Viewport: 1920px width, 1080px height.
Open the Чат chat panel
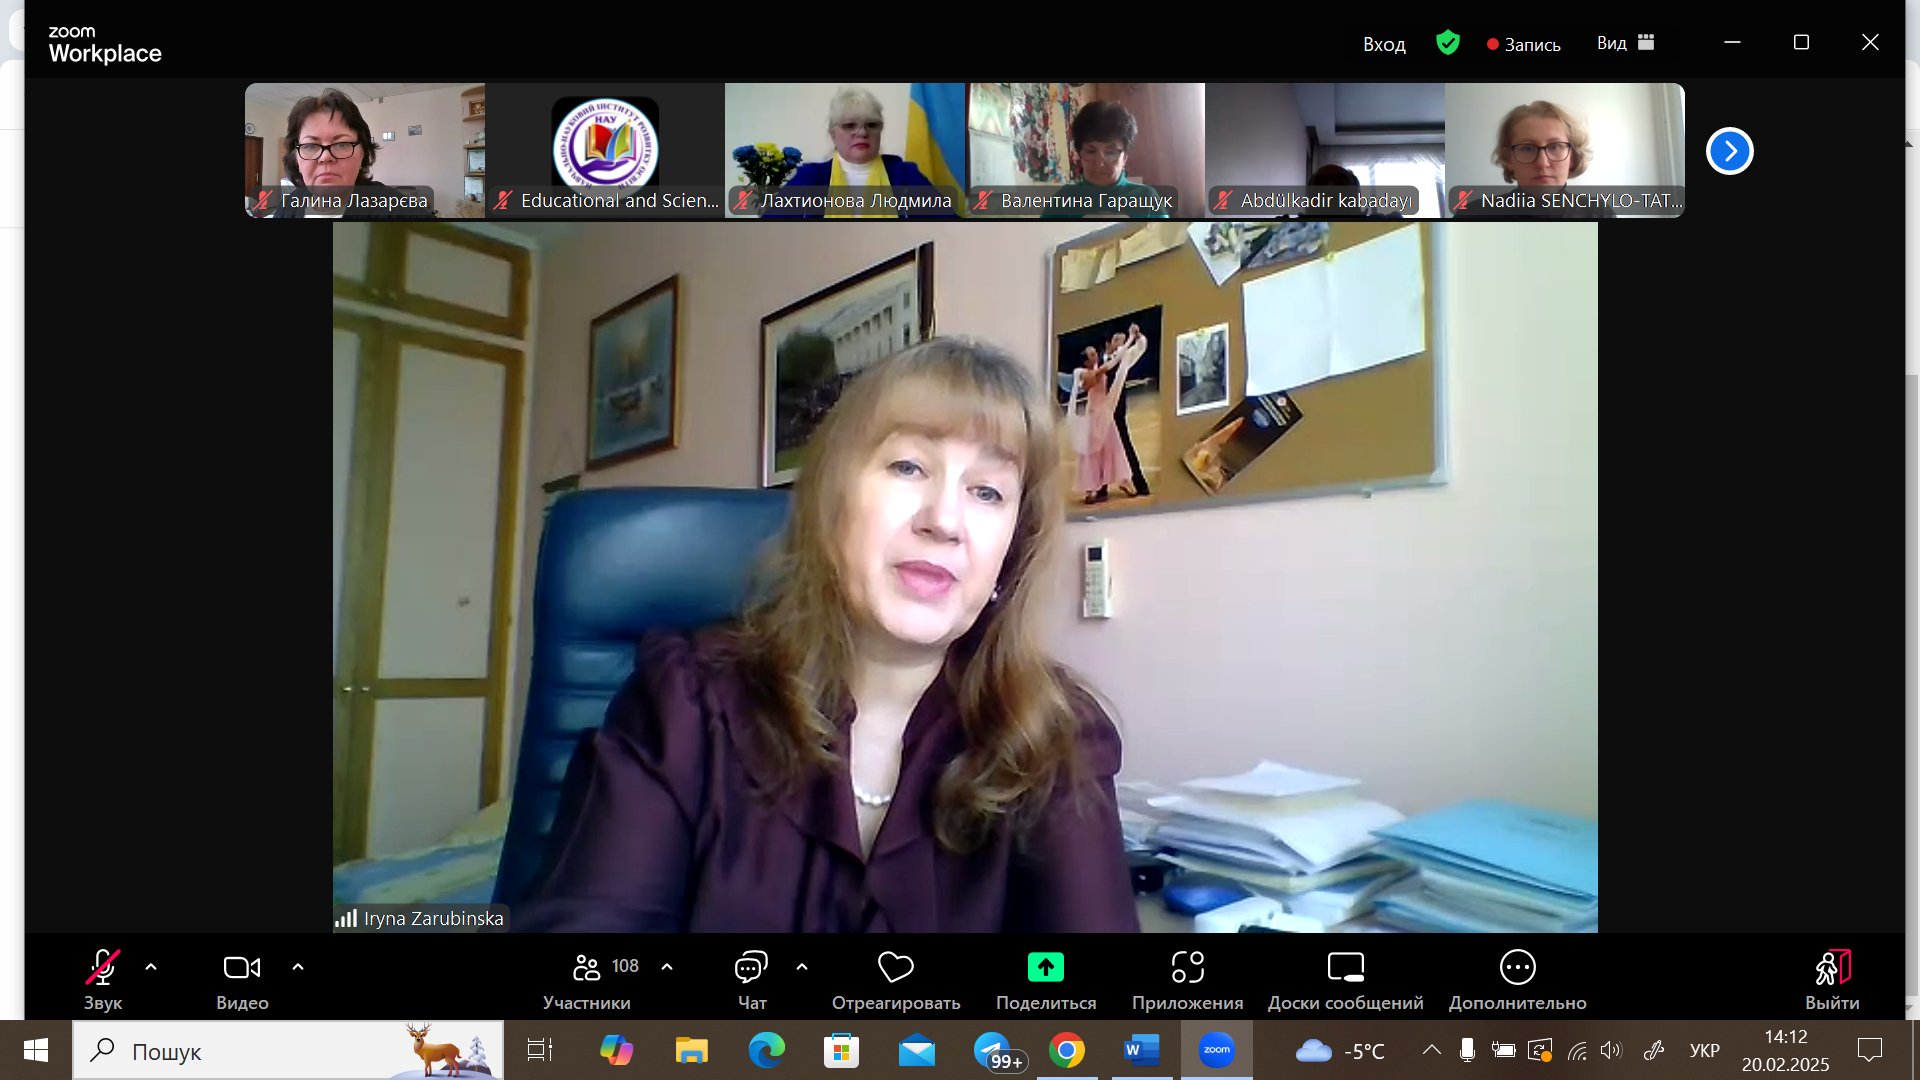(751, 968)
